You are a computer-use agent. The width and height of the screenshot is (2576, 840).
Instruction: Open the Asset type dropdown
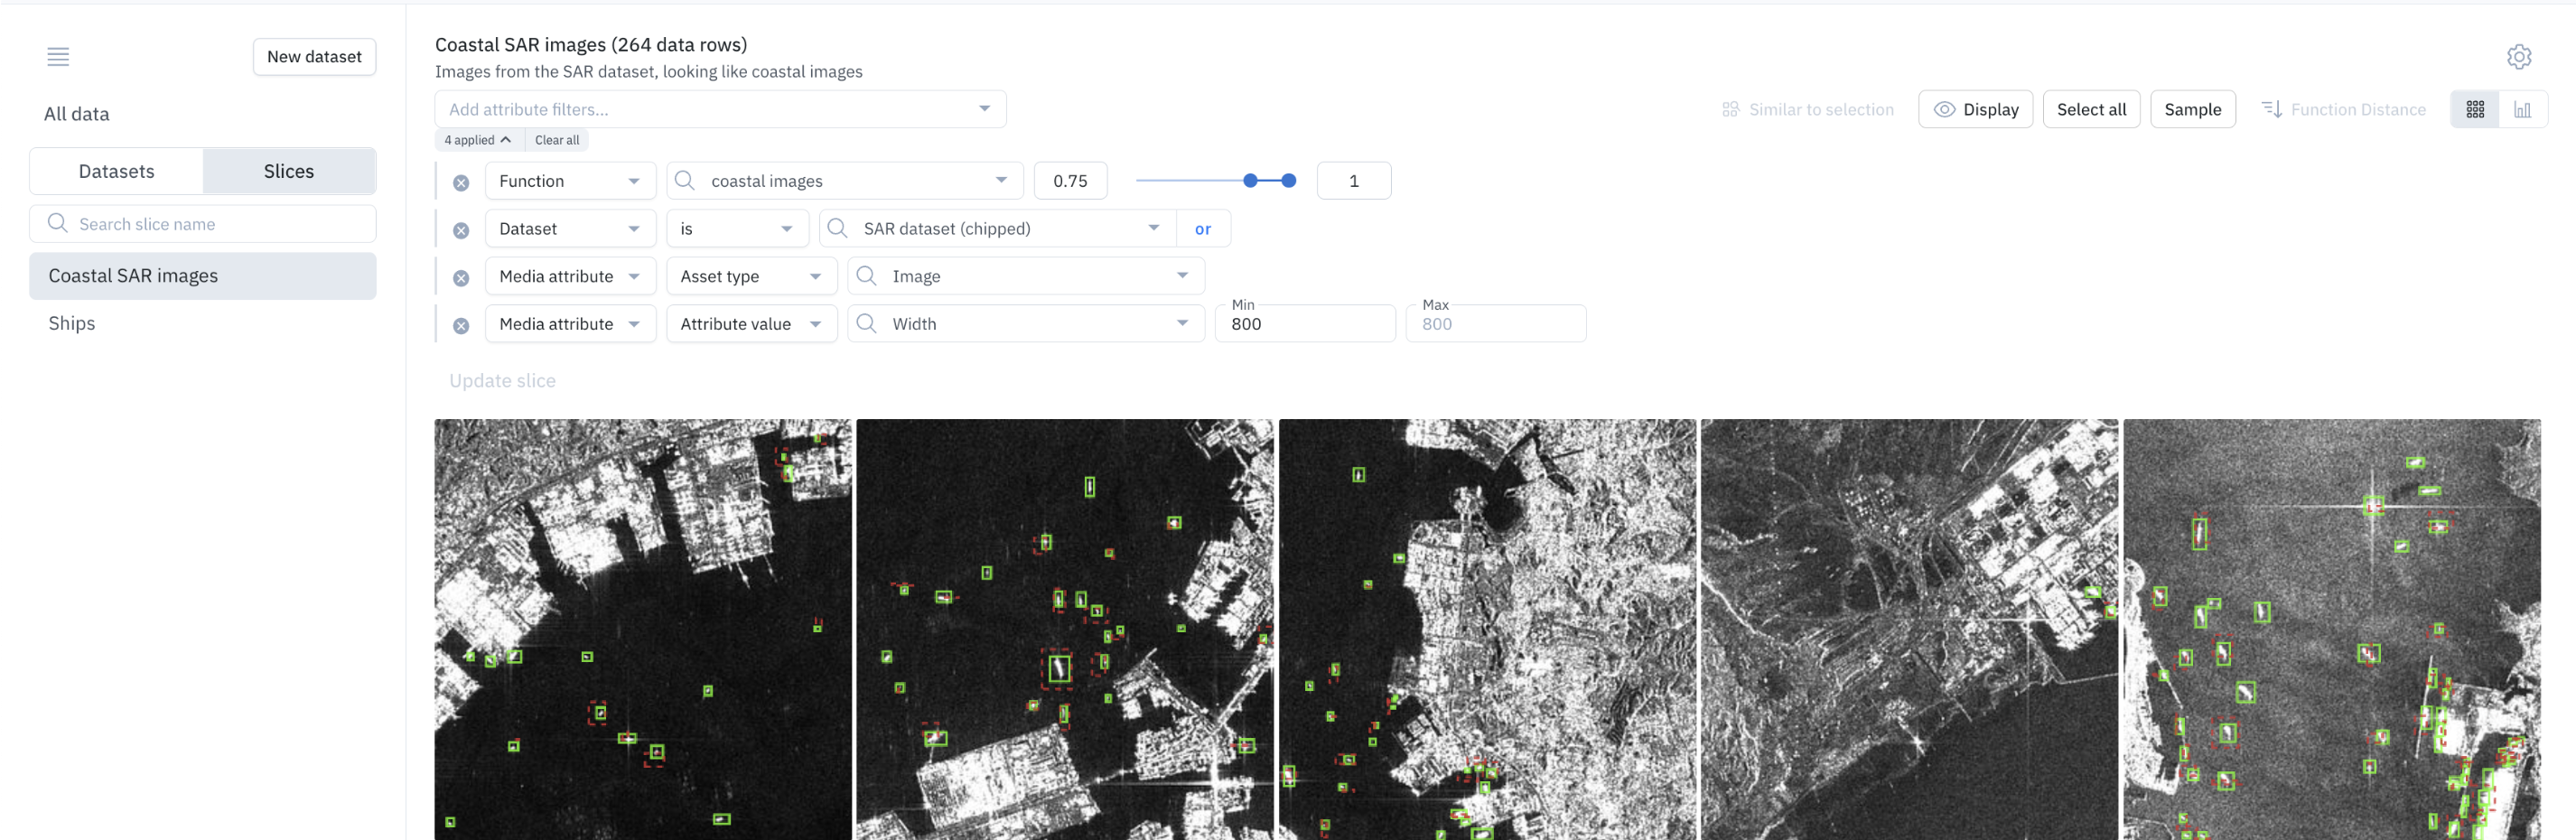click(751, 276)
